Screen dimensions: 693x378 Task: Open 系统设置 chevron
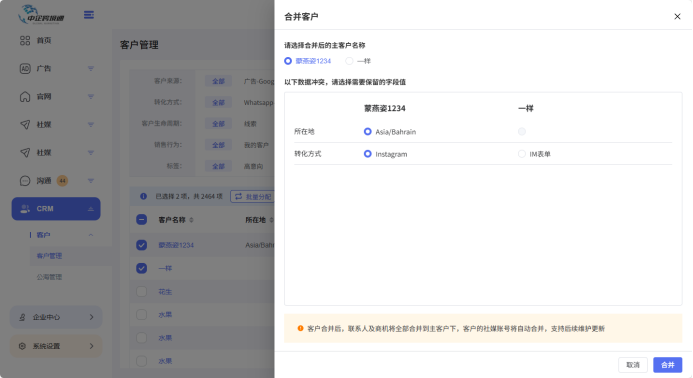point(91,346)
